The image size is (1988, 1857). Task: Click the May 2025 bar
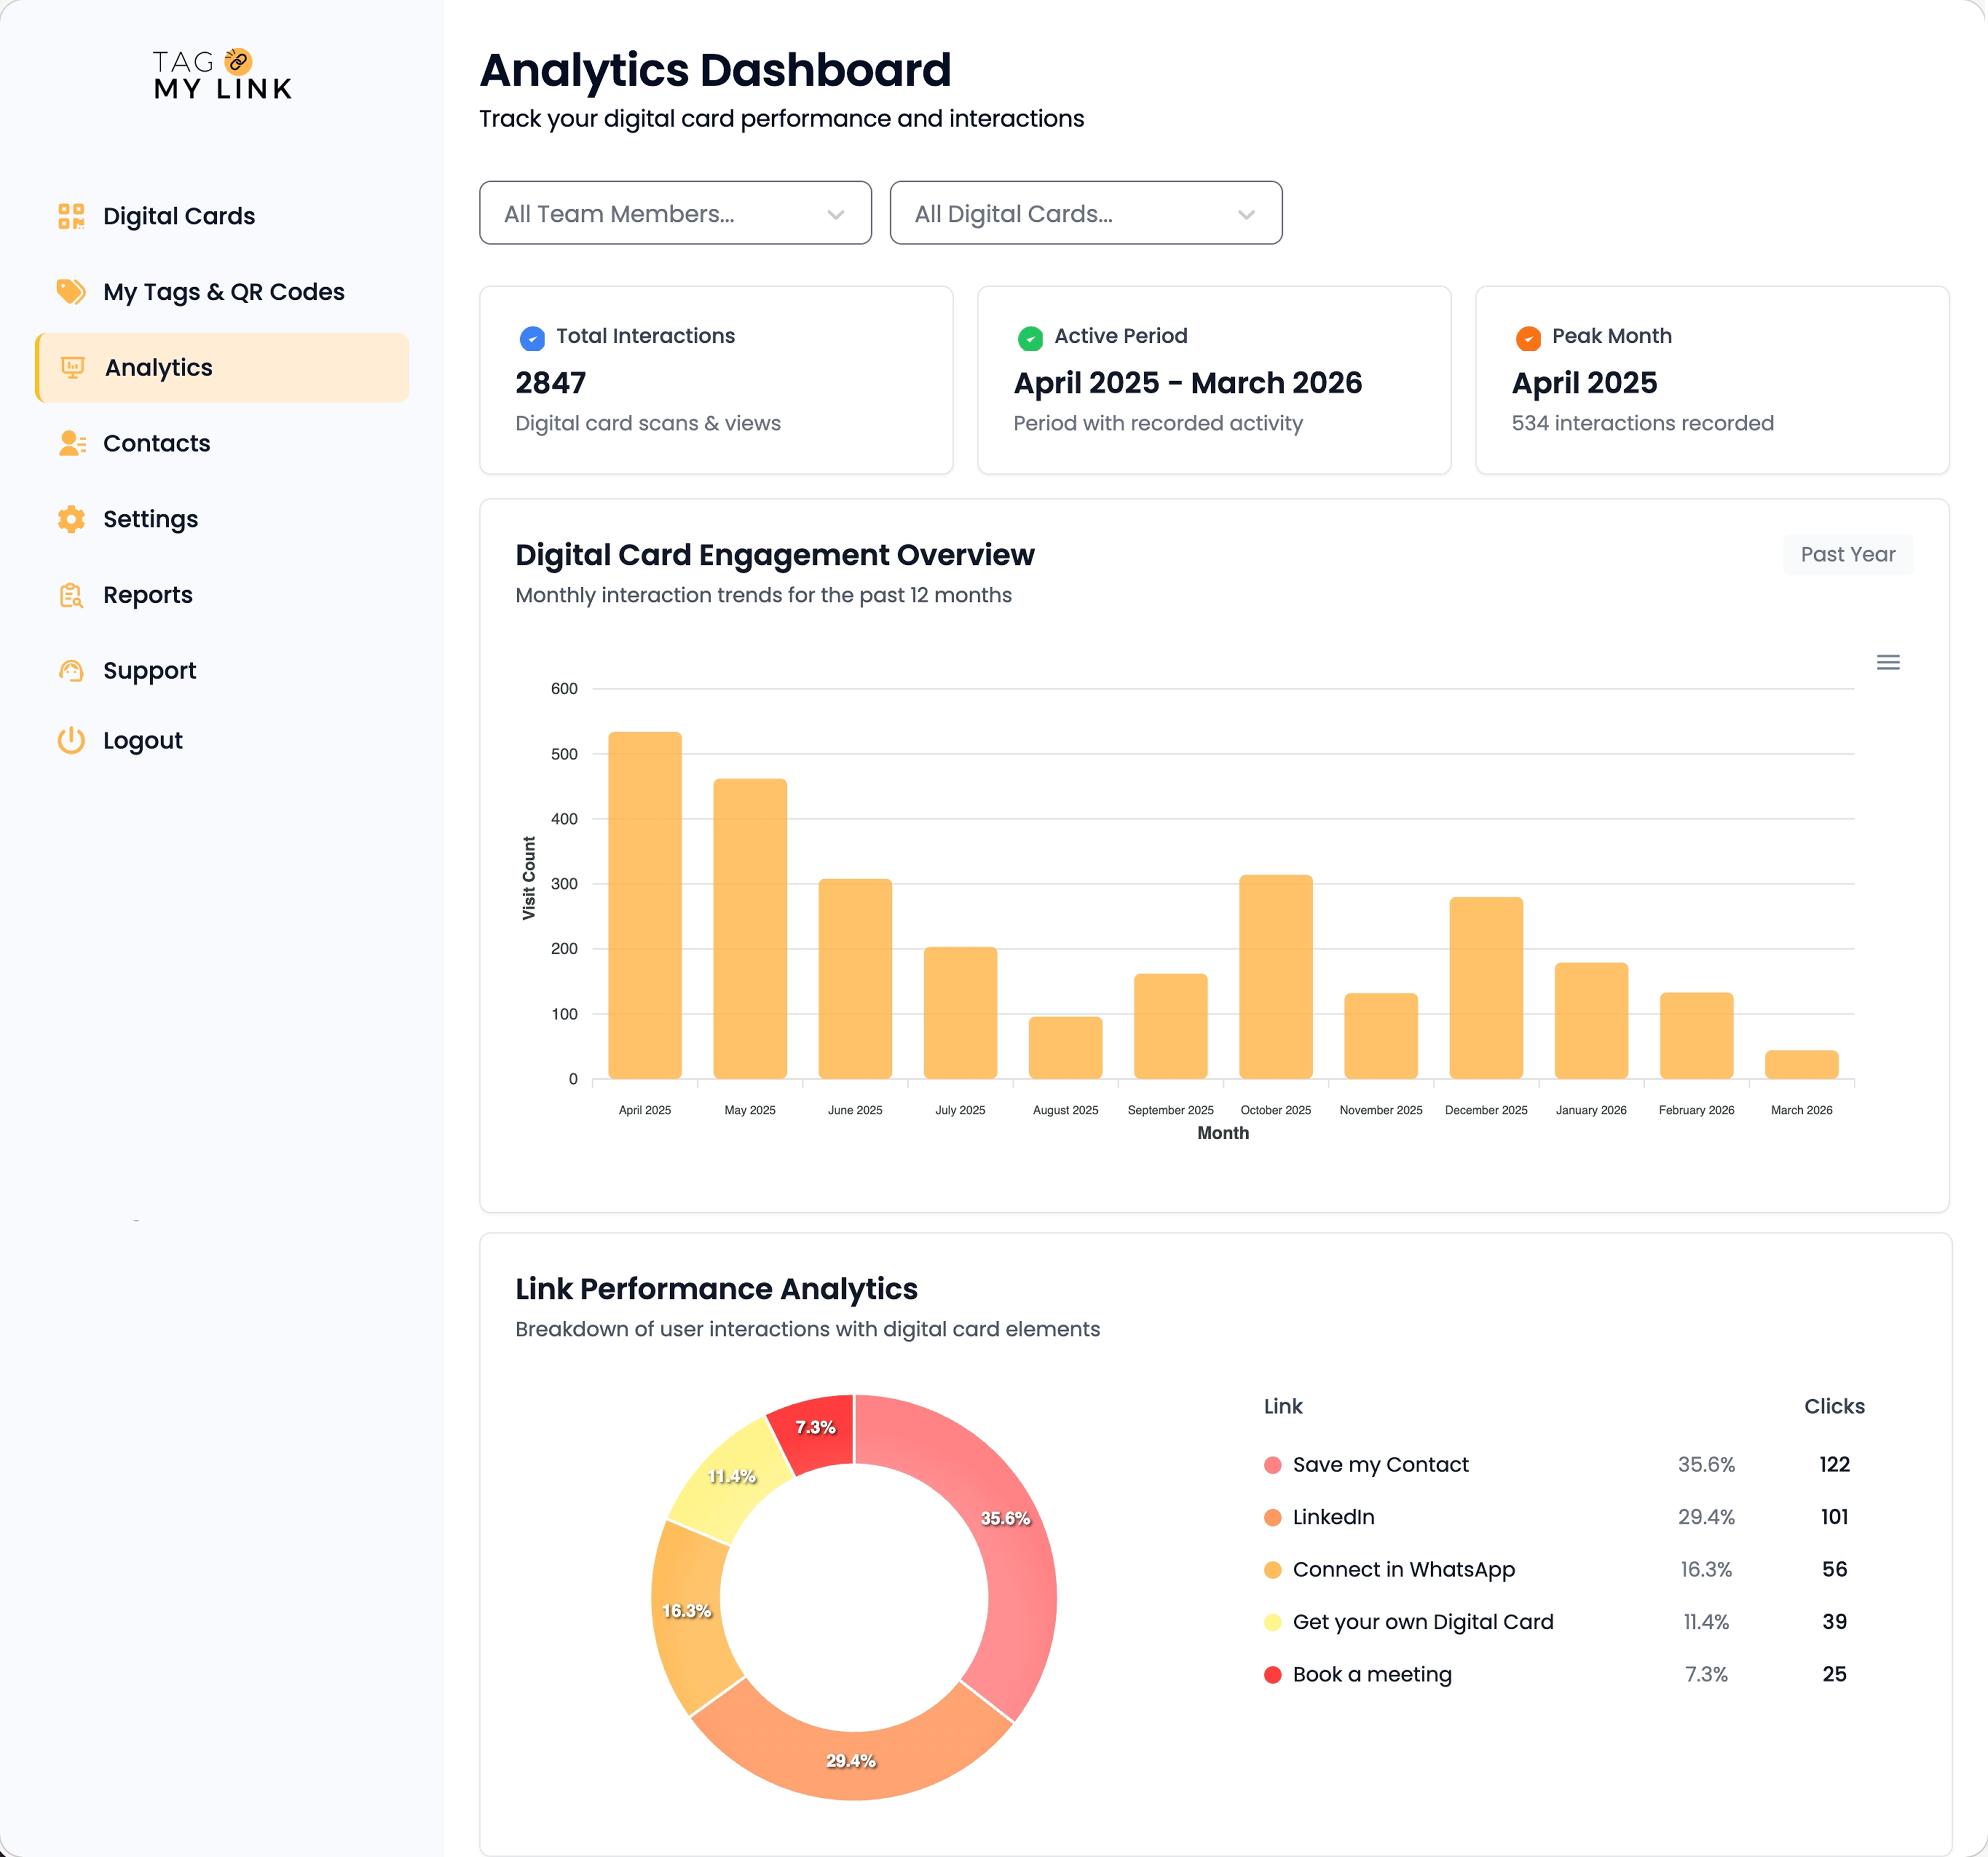(750, 928)
